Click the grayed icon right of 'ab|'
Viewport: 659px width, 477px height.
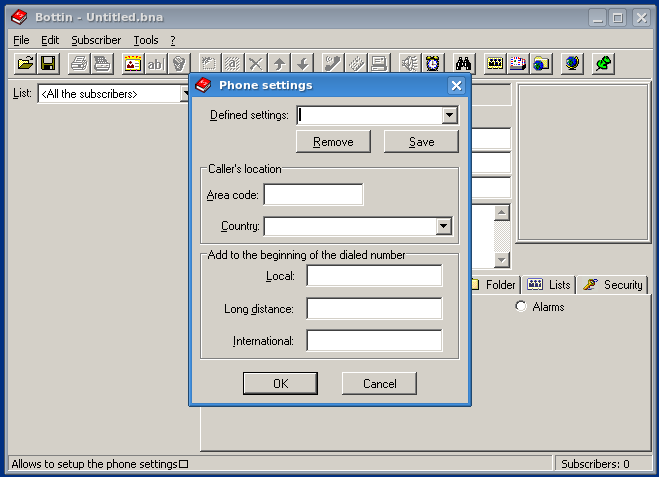(x=179, y=64)
